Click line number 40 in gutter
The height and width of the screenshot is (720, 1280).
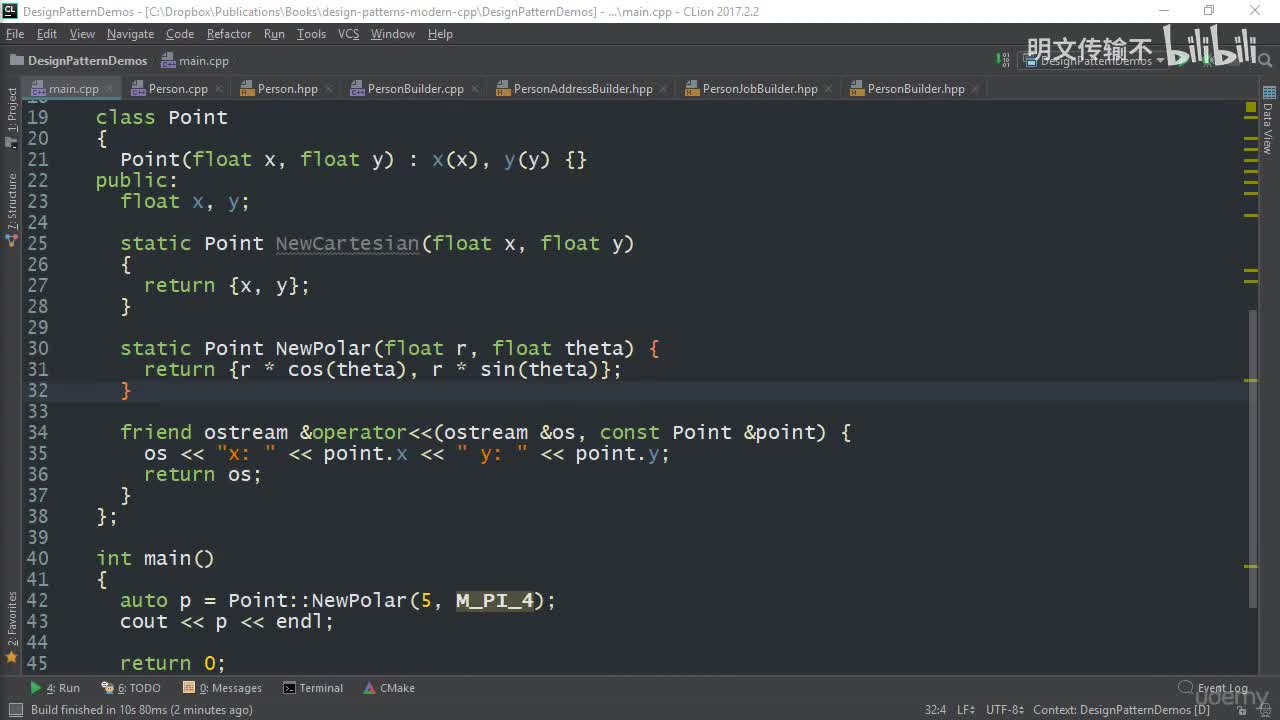click(37, 558)
